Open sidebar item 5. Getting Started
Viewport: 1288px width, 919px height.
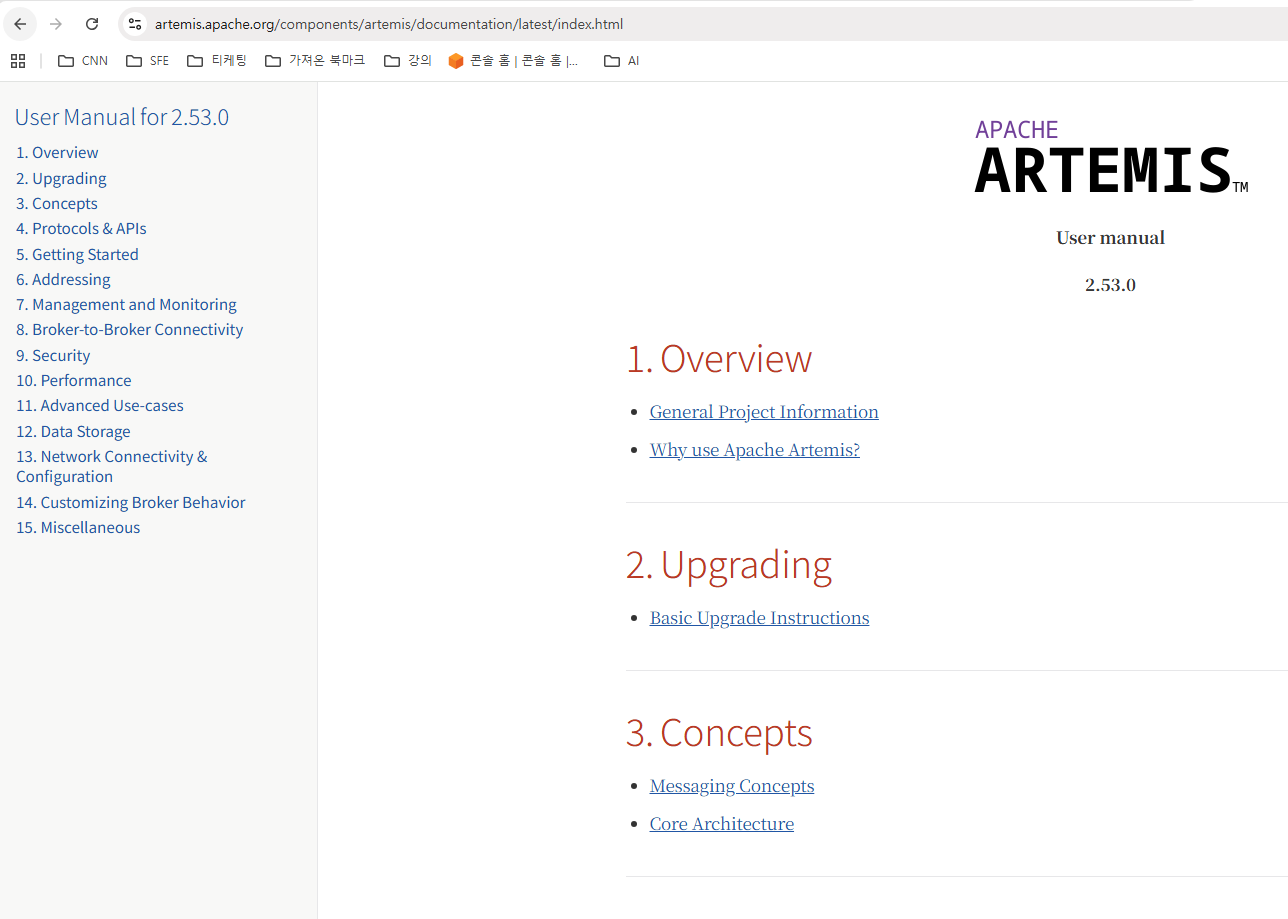[x=77, y=254]
